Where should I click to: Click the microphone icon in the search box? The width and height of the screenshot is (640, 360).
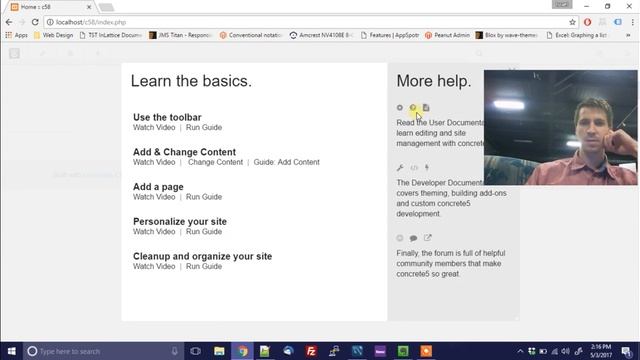[x=175, y=351]
